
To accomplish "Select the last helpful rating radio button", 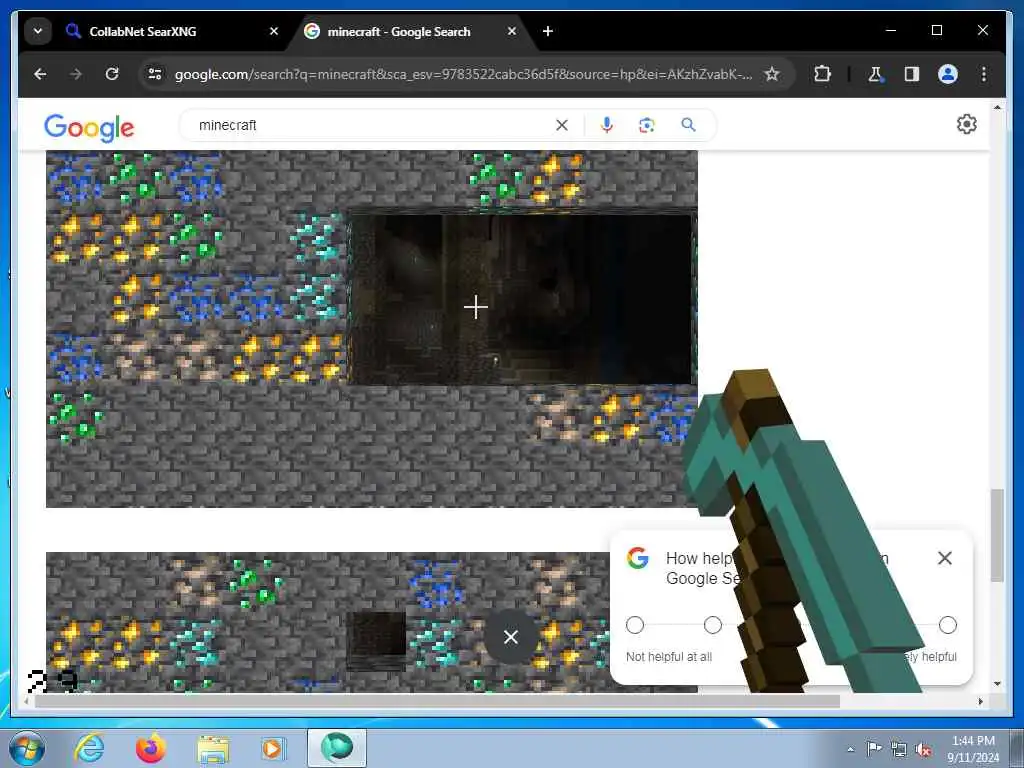I will coord(948,625).
